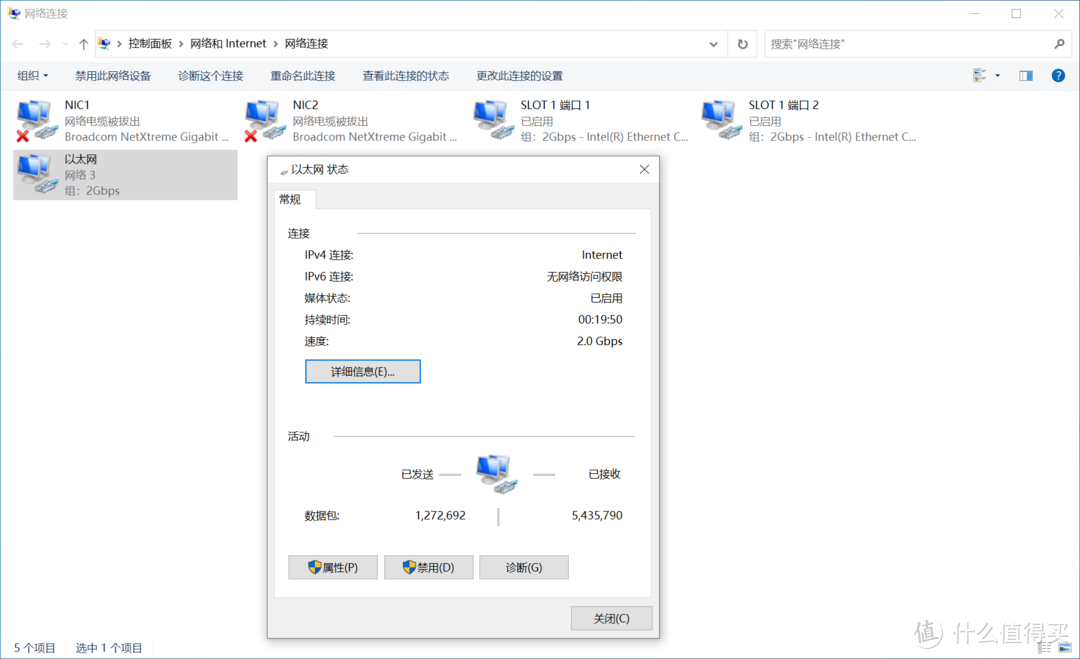Select the NIC1 network adapter icon
Image resolution: width=1080 pixels, height=659 pixels.
[x=35, y=118]
